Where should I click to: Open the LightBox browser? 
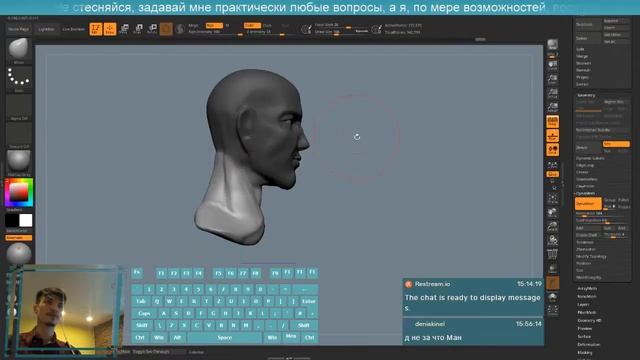click(x=46, y=29)
